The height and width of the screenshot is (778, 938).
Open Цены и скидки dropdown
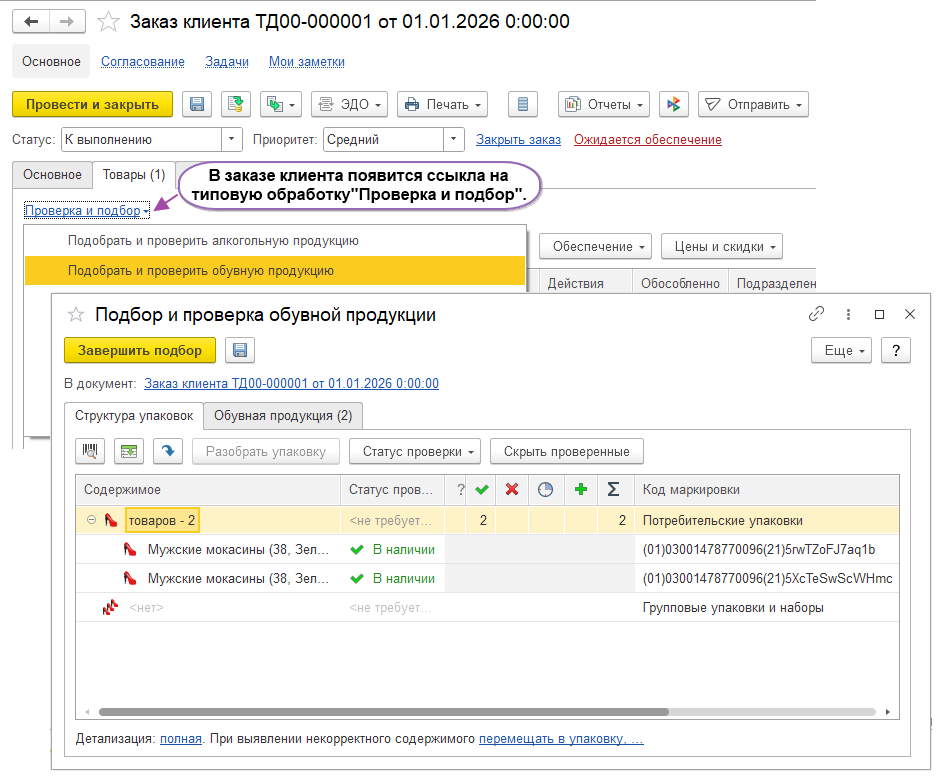coord(721,246)
